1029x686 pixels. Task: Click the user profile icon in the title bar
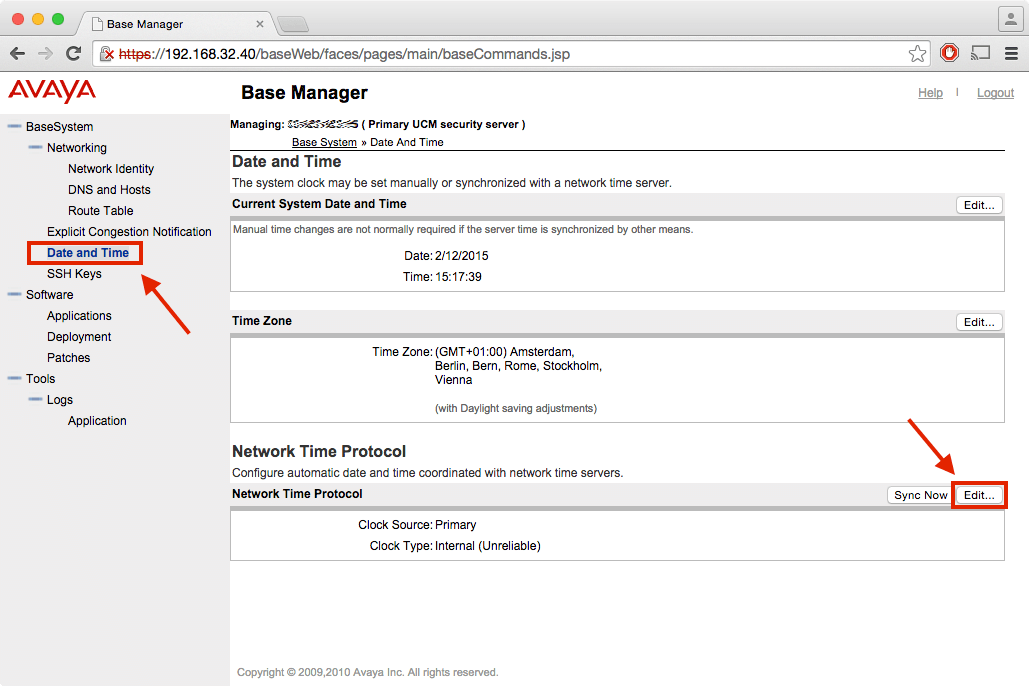[1011, 19]
